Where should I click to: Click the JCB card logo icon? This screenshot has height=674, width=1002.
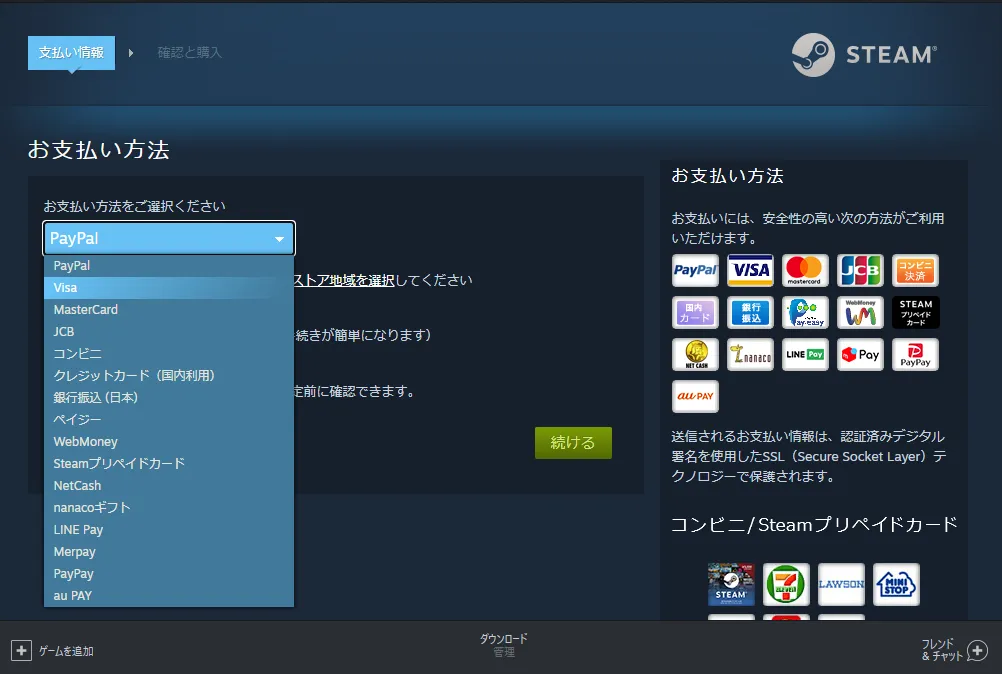860,270
